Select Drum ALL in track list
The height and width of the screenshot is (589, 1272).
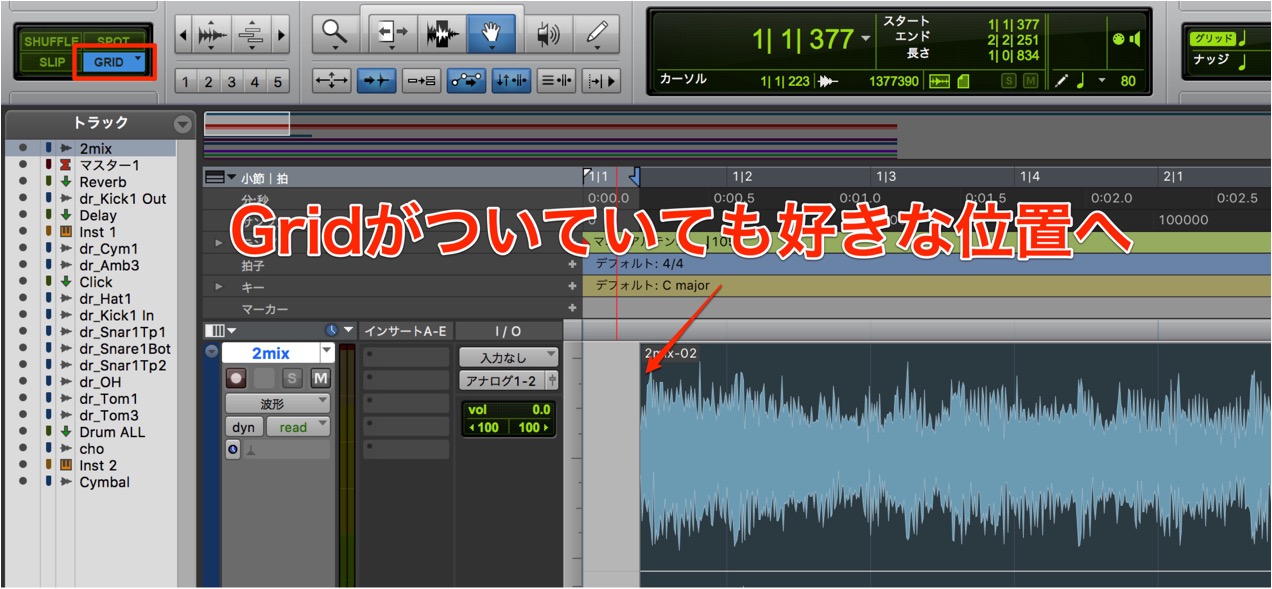112,432
